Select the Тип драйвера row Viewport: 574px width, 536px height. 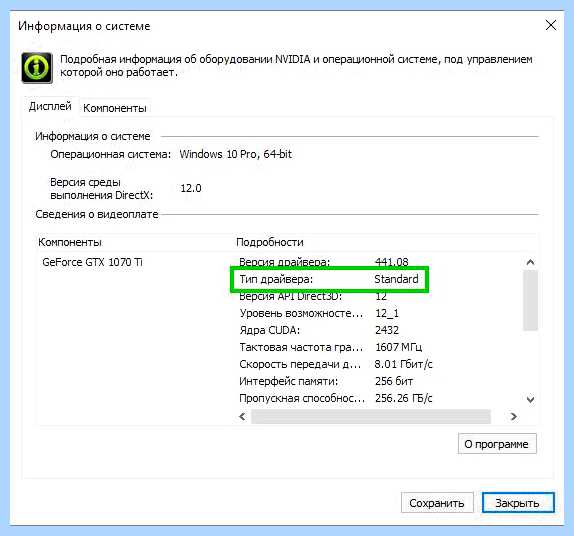point(329,279)
